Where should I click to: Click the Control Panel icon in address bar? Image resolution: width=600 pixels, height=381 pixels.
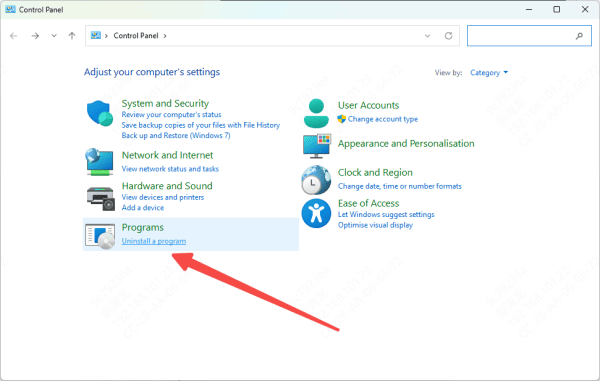tap(96, 36)
